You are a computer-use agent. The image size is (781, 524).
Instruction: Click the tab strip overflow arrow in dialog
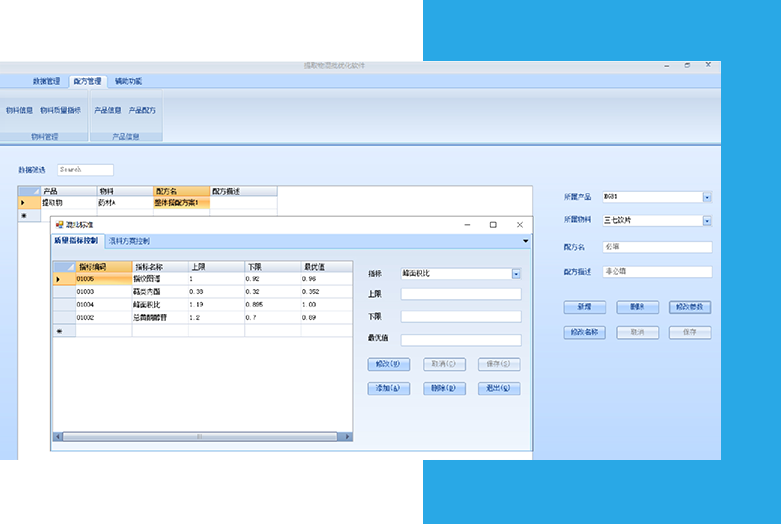click(525, 241)
